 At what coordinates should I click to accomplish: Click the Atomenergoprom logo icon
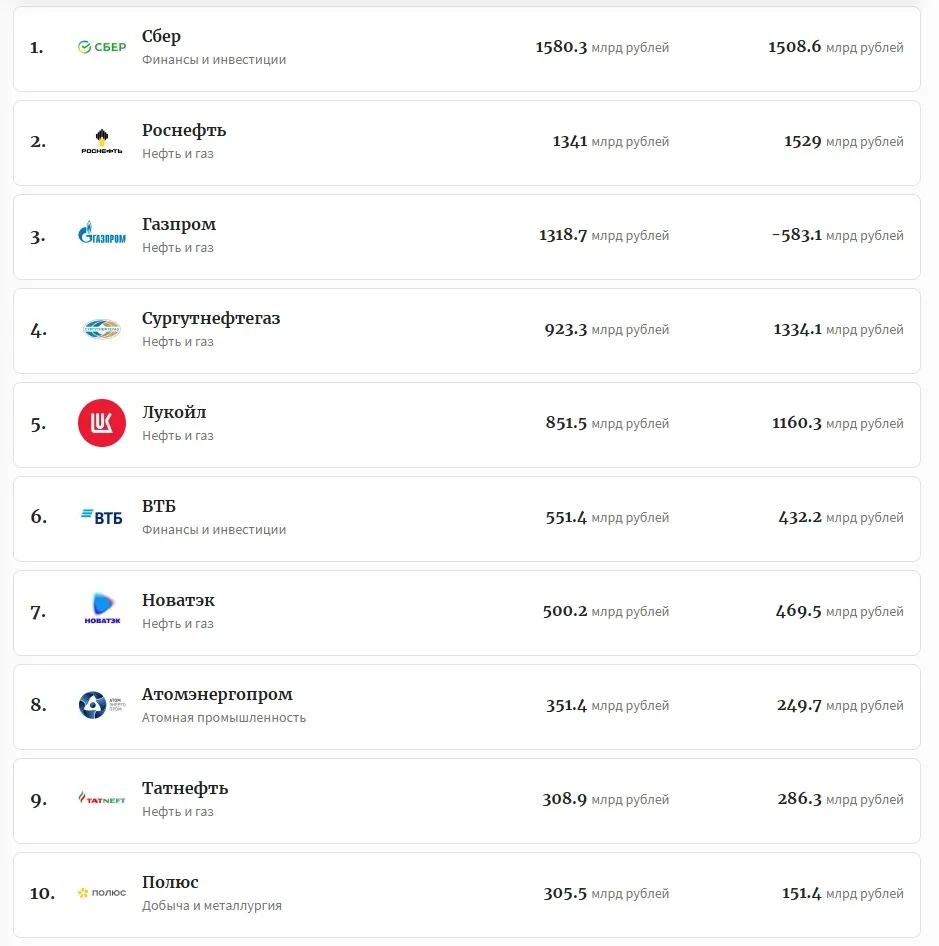[102, 705]
